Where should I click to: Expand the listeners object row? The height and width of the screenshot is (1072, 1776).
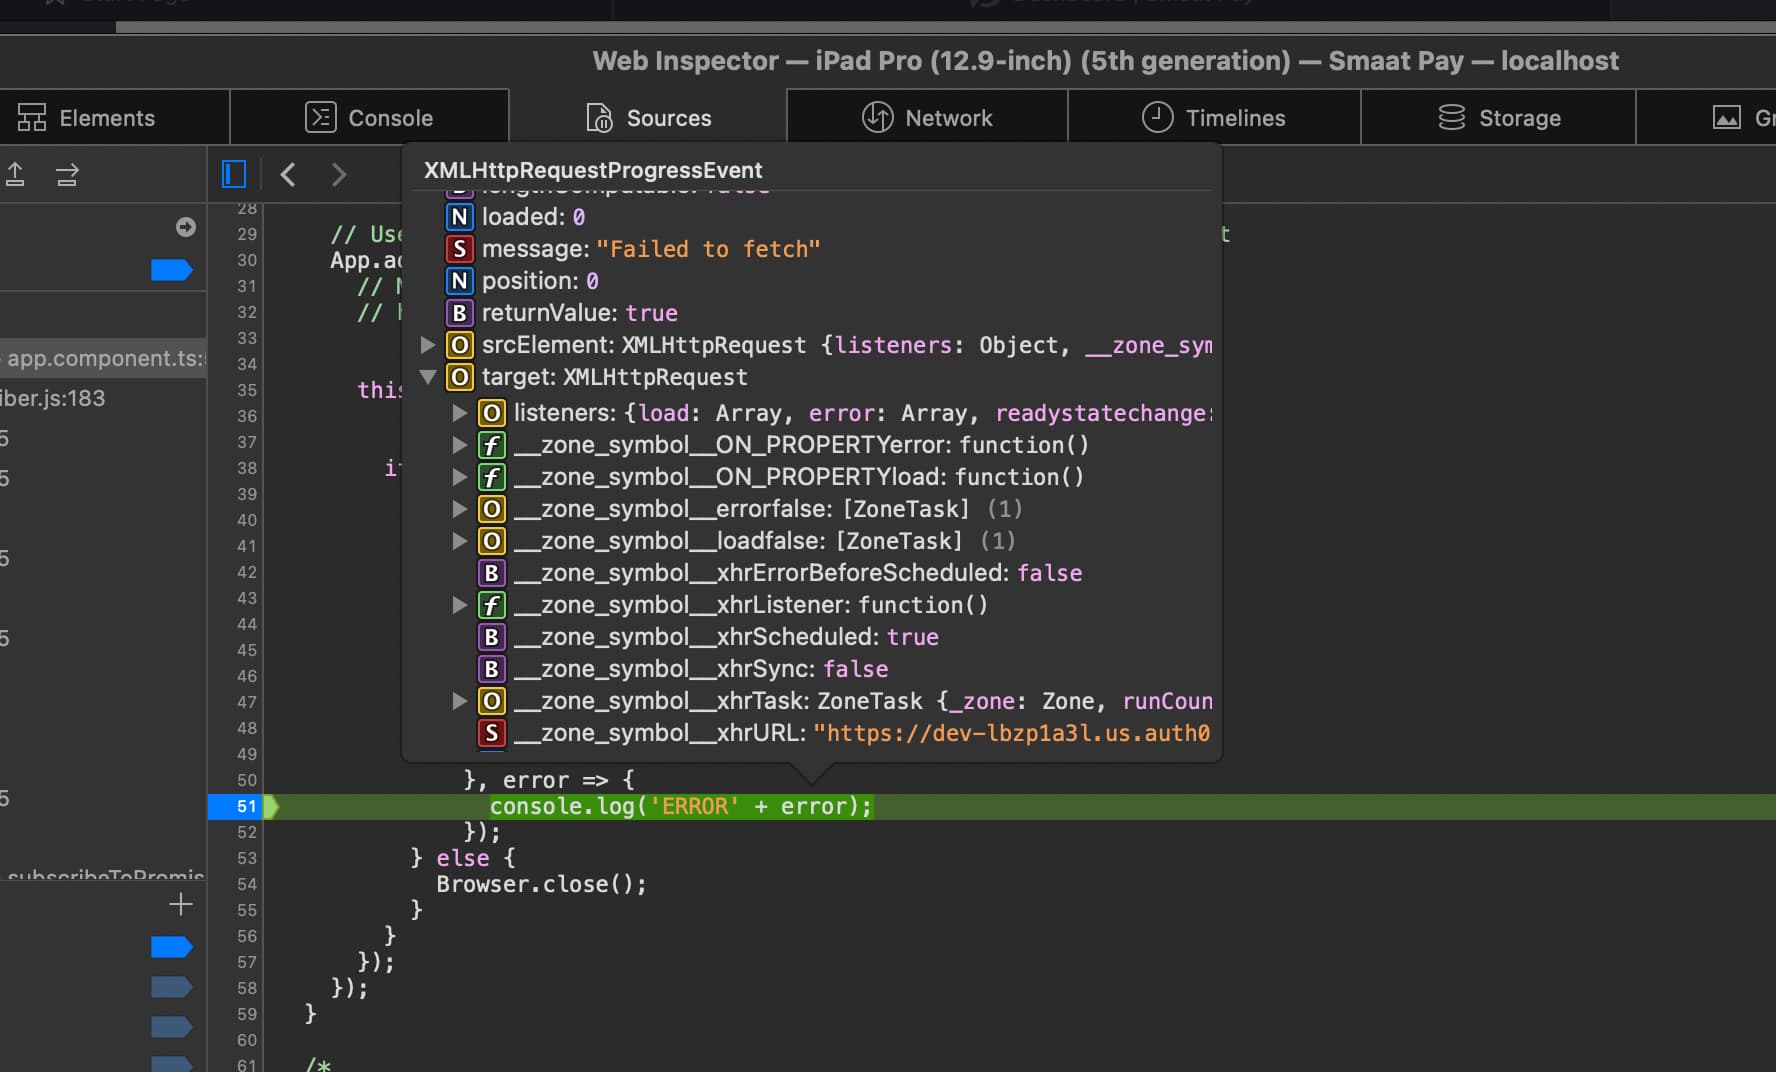[460, 413]
